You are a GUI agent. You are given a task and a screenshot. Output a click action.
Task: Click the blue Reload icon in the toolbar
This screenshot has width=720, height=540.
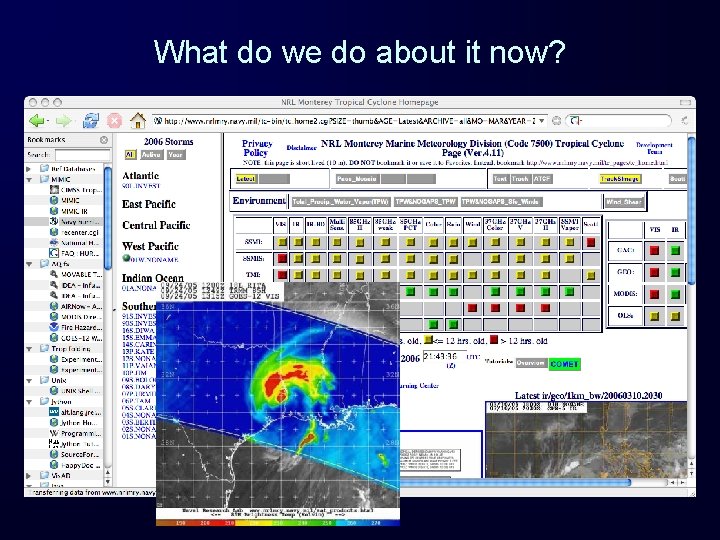point(90,121)
